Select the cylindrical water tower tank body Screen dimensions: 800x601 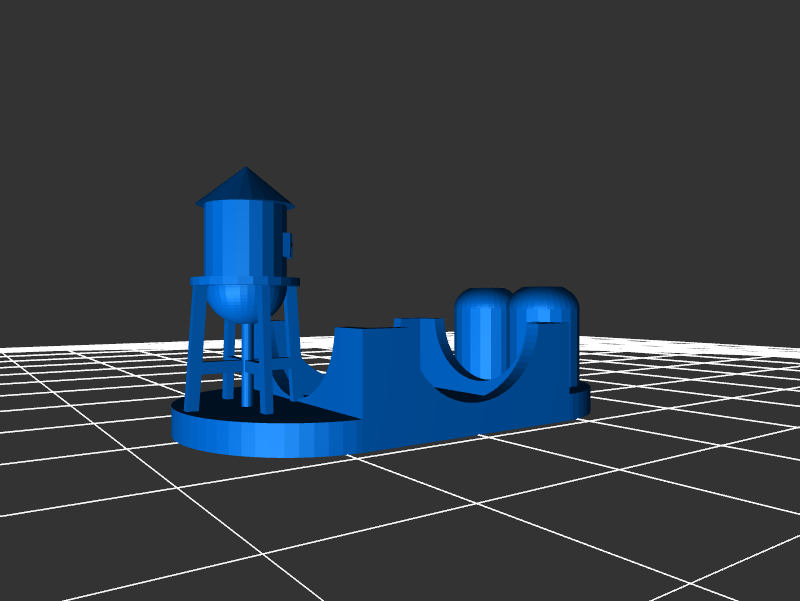tap(240, 240)
